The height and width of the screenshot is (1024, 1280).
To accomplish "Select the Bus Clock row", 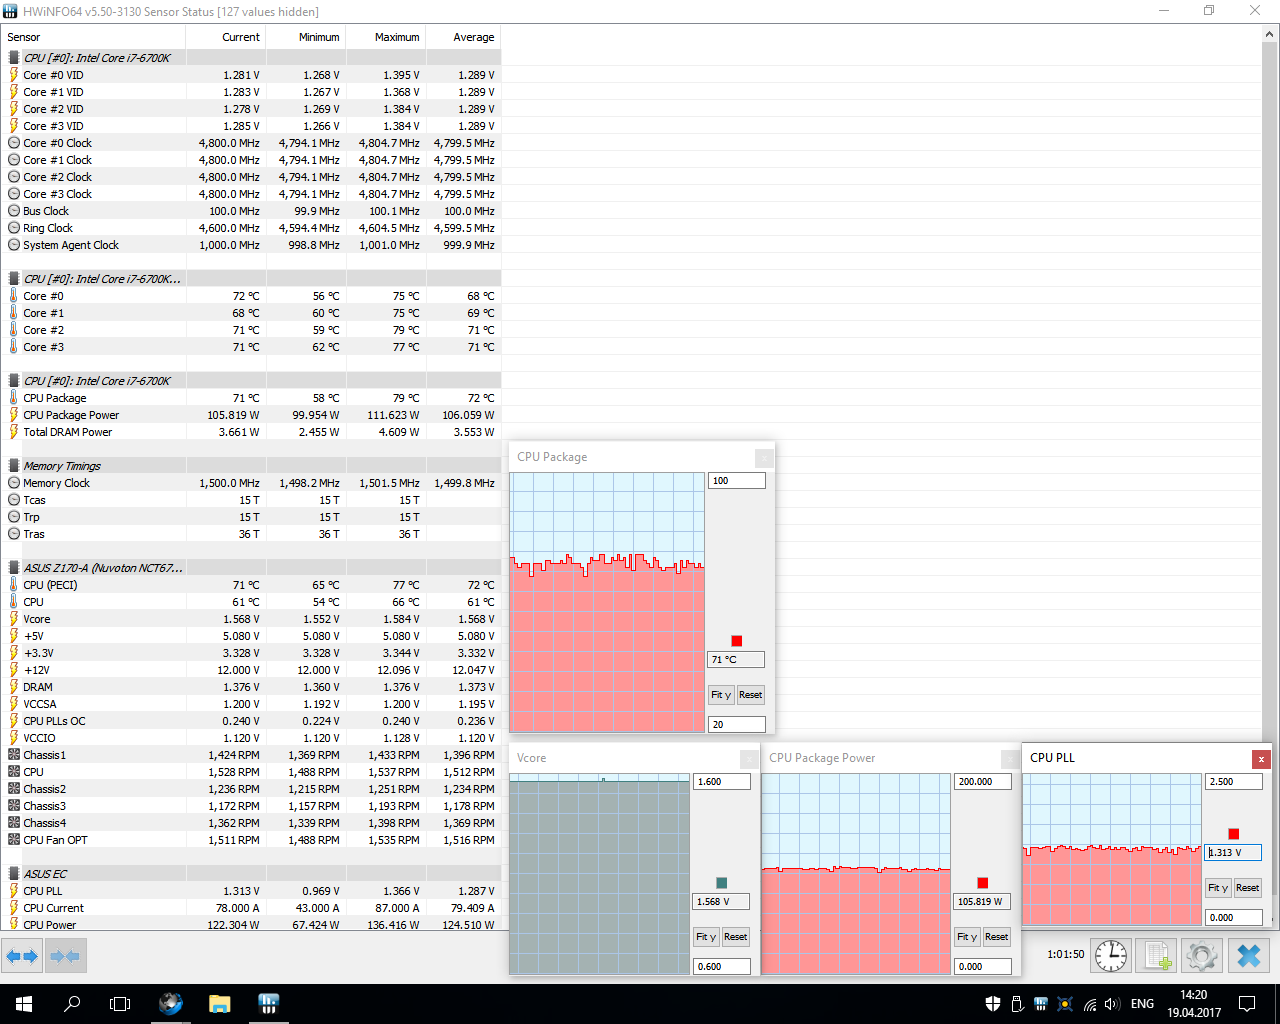I will [251, 211].
